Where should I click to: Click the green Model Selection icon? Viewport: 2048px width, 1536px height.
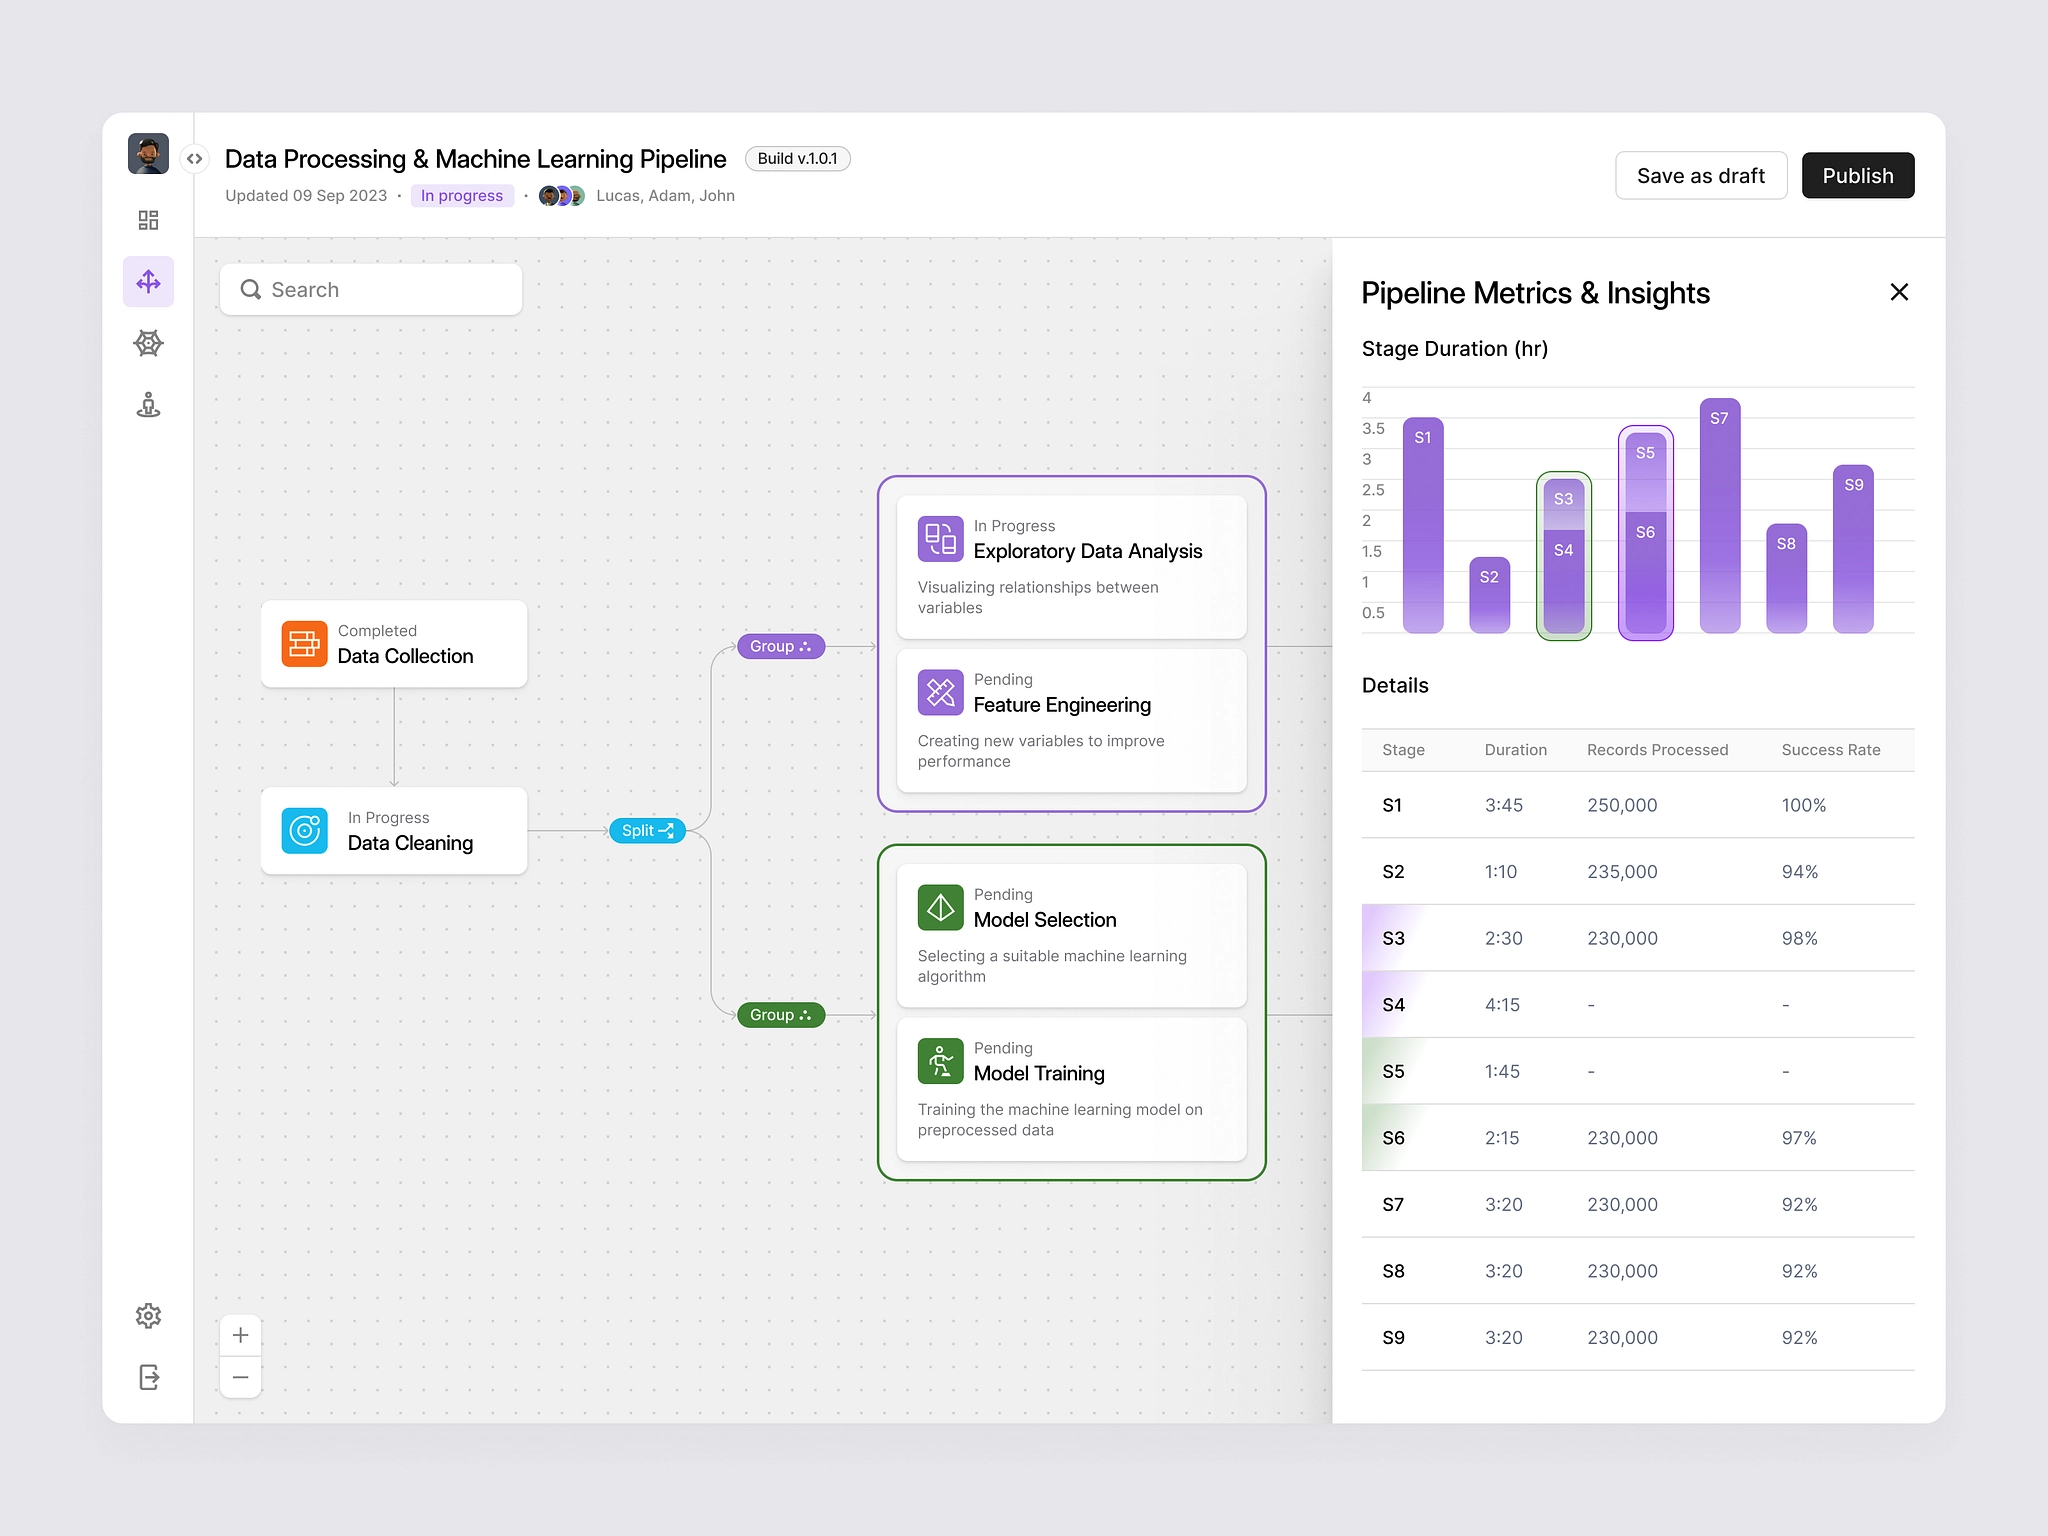point(940,908)
